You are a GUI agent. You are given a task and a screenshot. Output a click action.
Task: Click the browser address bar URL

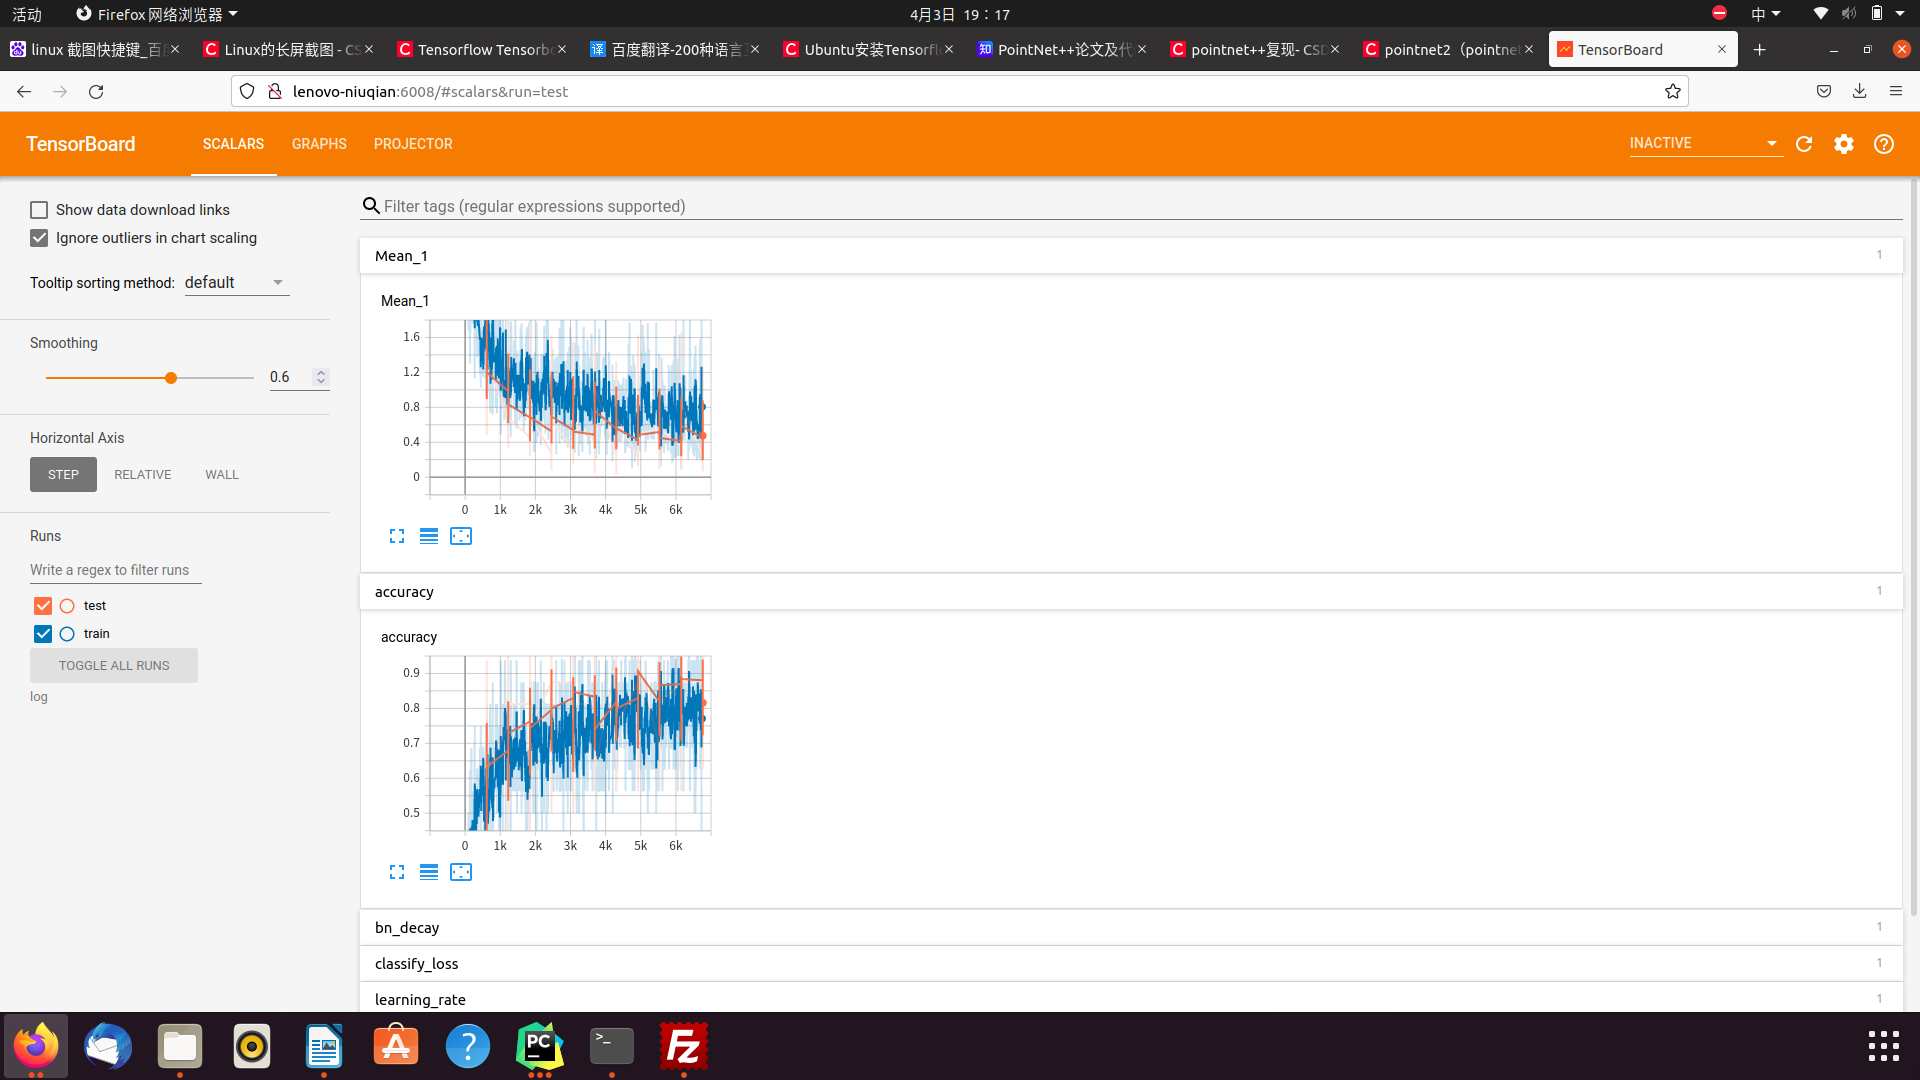point(430,91)
